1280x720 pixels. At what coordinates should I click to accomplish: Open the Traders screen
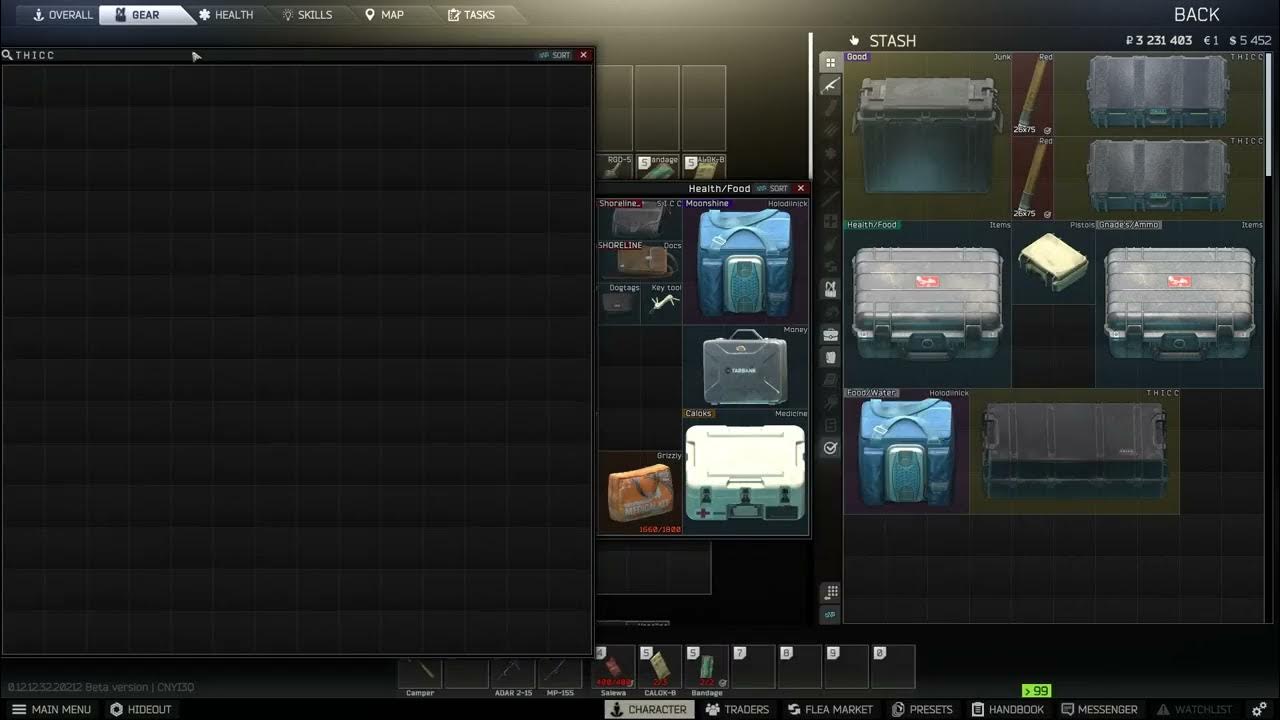(737, 709)
